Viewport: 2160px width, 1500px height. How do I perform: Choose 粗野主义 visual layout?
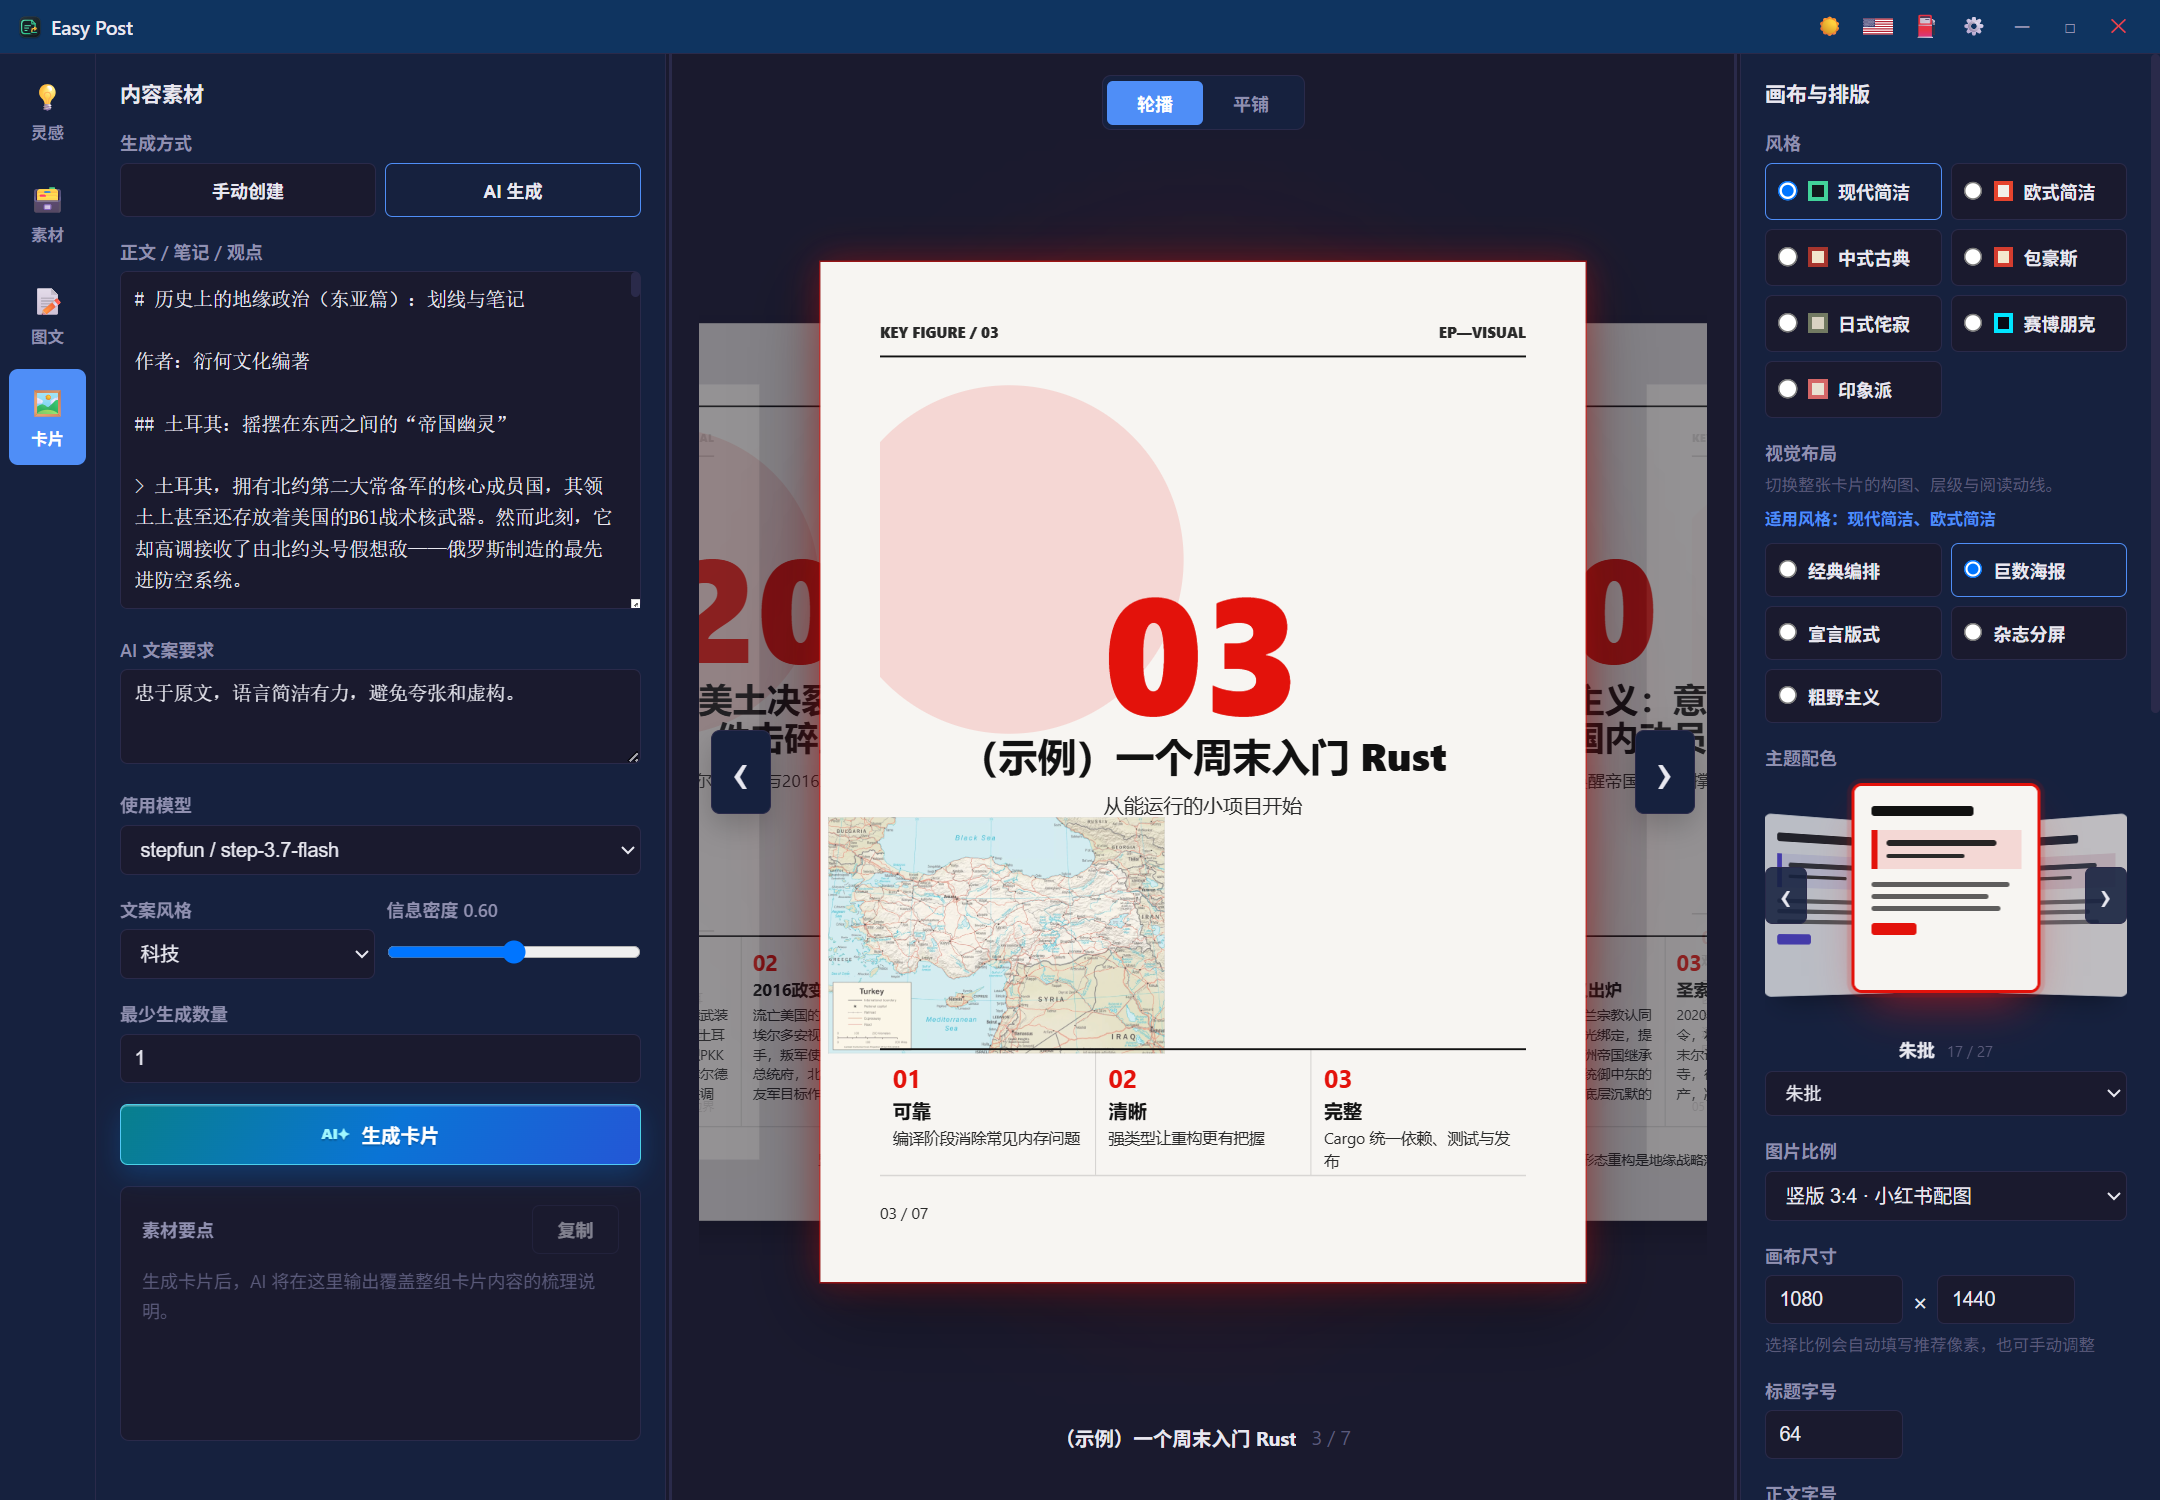point(1852,696)
